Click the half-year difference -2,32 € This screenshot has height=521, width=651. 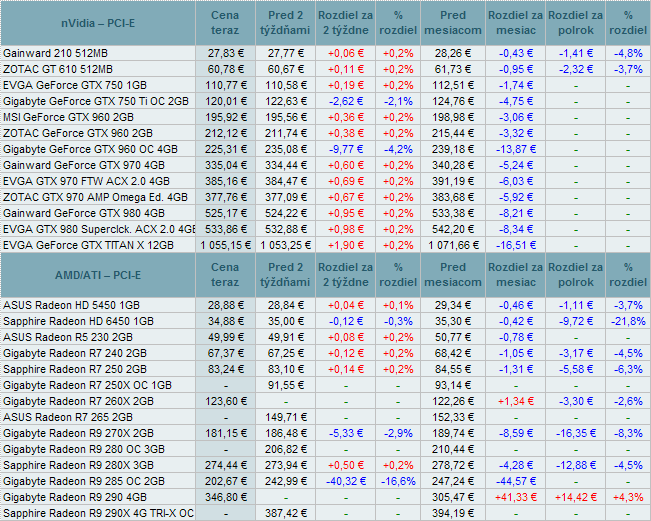coord(576,69)
